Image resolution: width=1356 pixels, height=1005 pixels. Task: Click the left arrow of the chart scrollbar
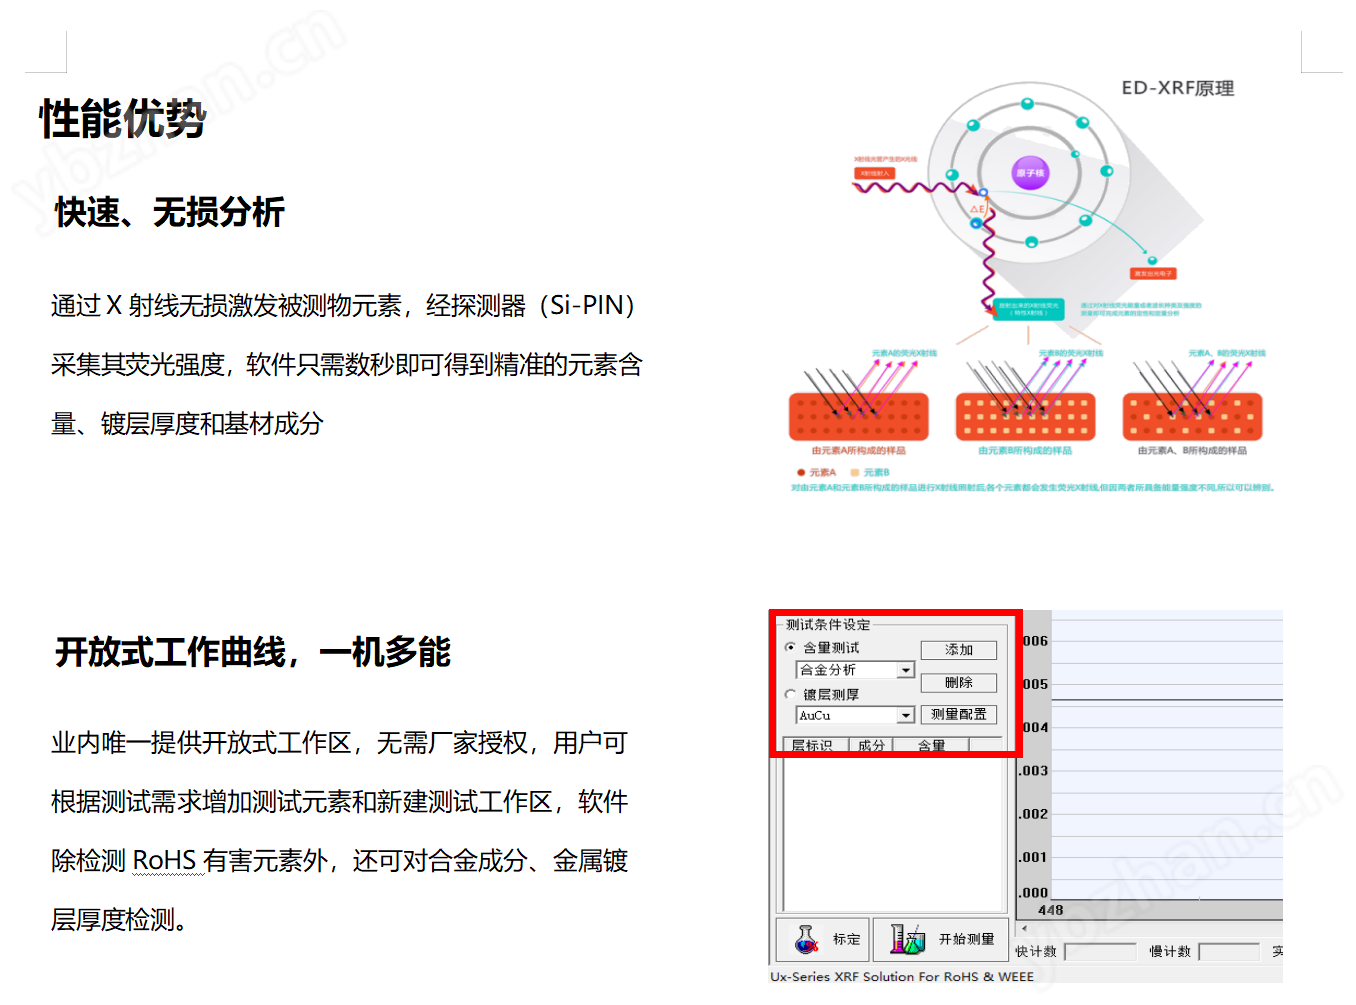(1023, 929)
